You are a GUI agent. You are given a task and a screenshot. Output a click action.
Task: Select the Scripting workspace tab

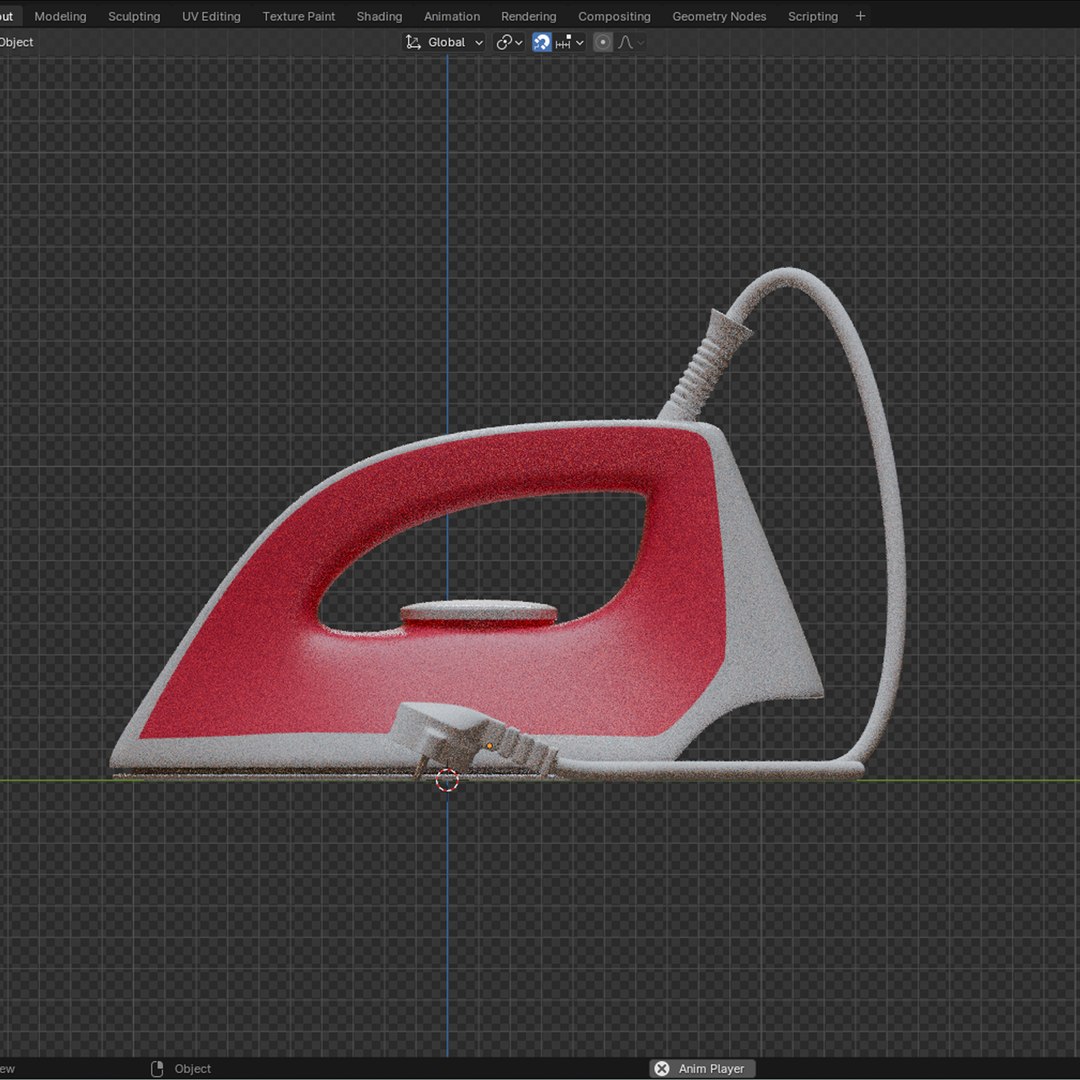(x=813, y=16)
